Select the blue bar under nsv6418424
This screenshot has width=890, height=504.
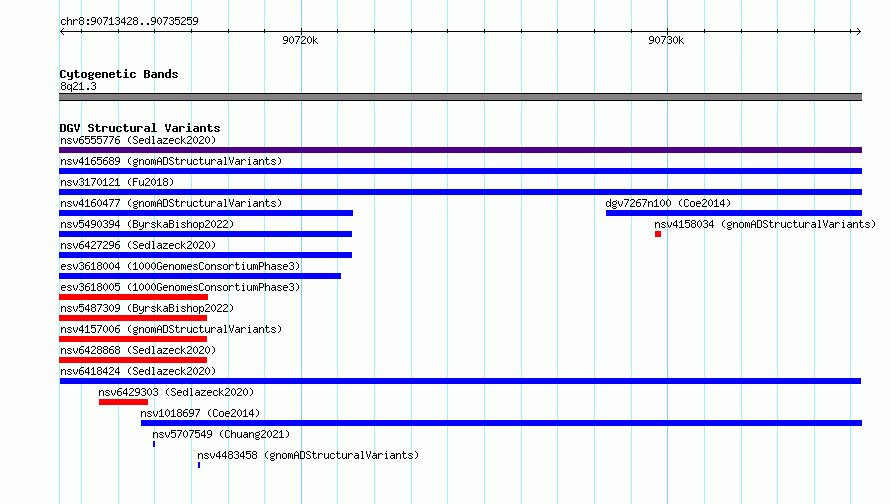[x=460, y=381]
